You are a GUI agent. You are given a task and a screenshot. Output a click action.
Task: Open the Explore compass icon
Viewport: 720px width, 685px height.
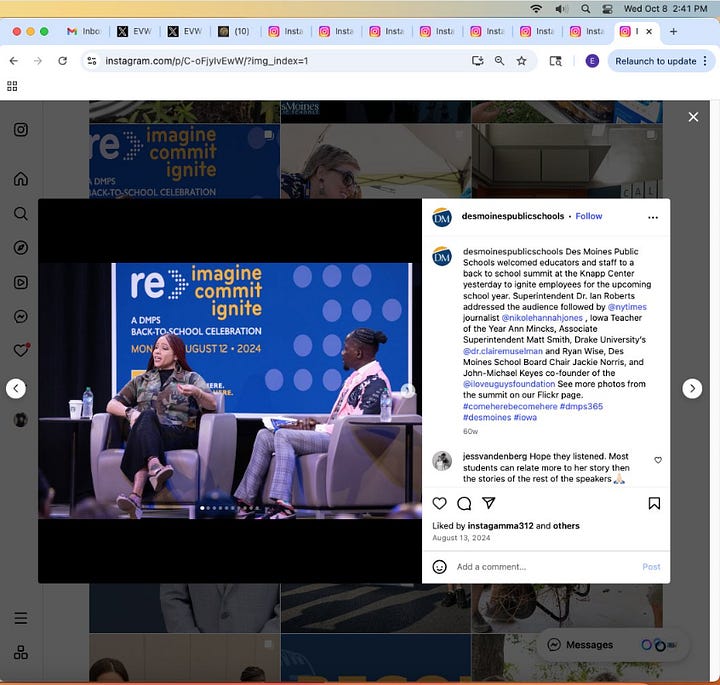tap(21, 248)
